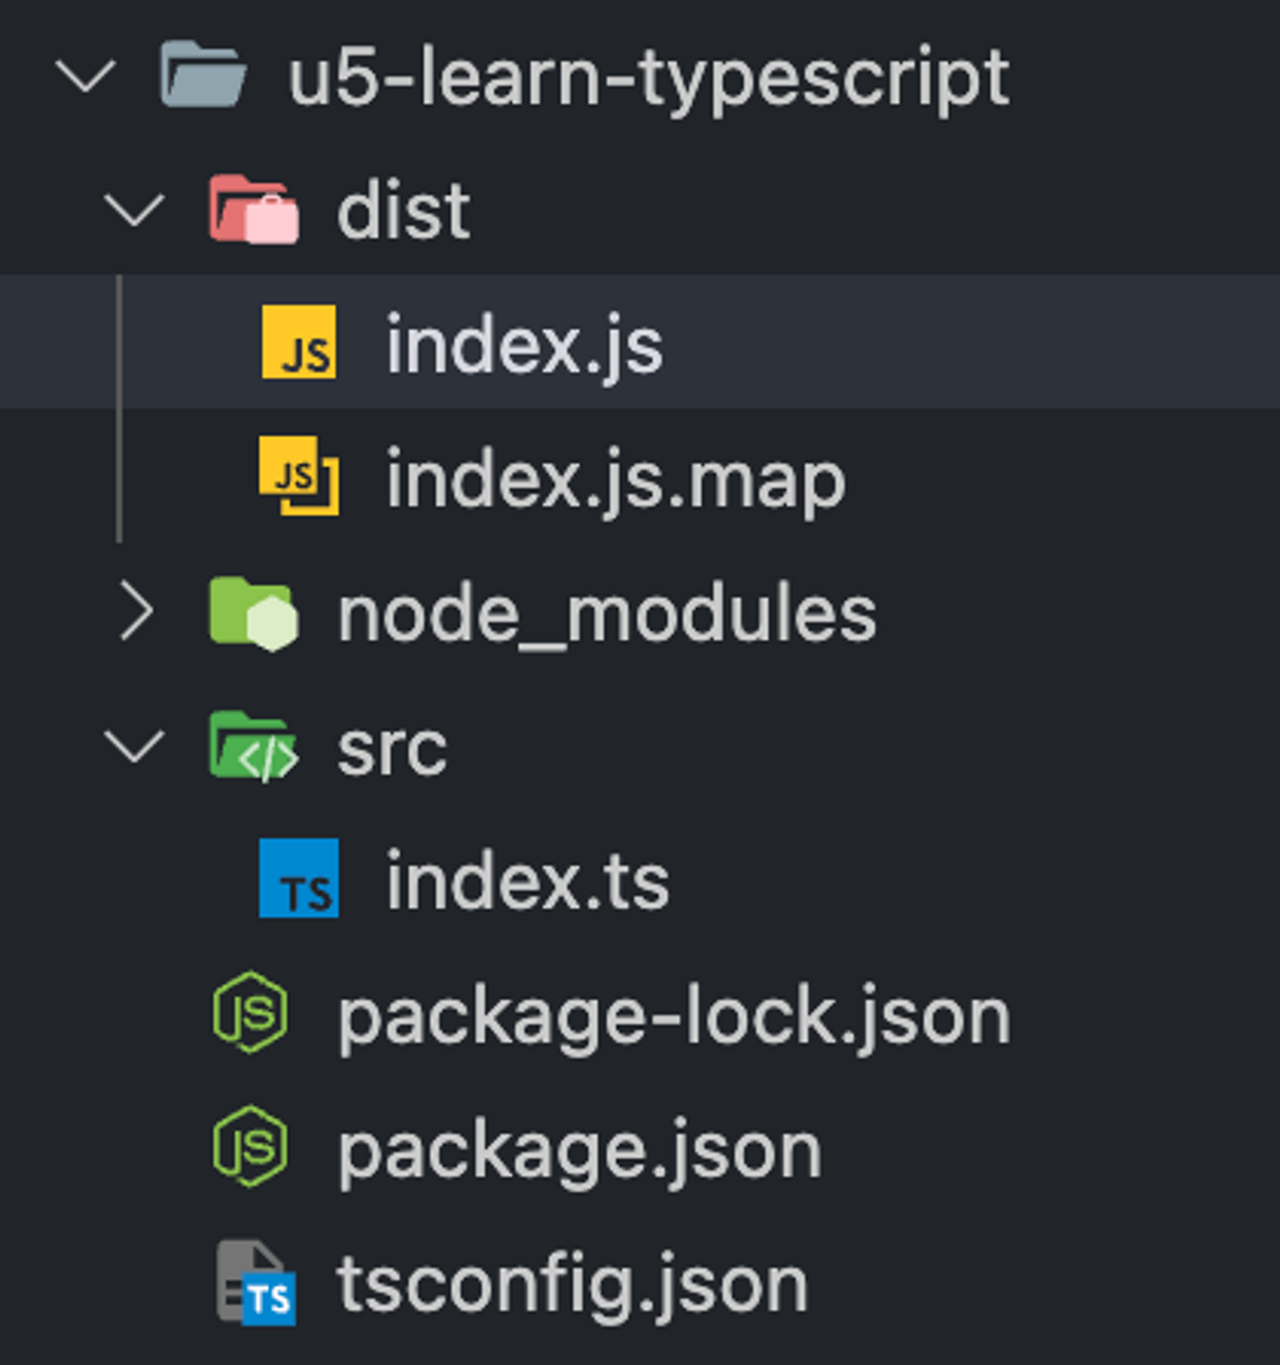Collapse the dist folder chevron
The image size is (1280, 1365).
(x=133, y=210)
